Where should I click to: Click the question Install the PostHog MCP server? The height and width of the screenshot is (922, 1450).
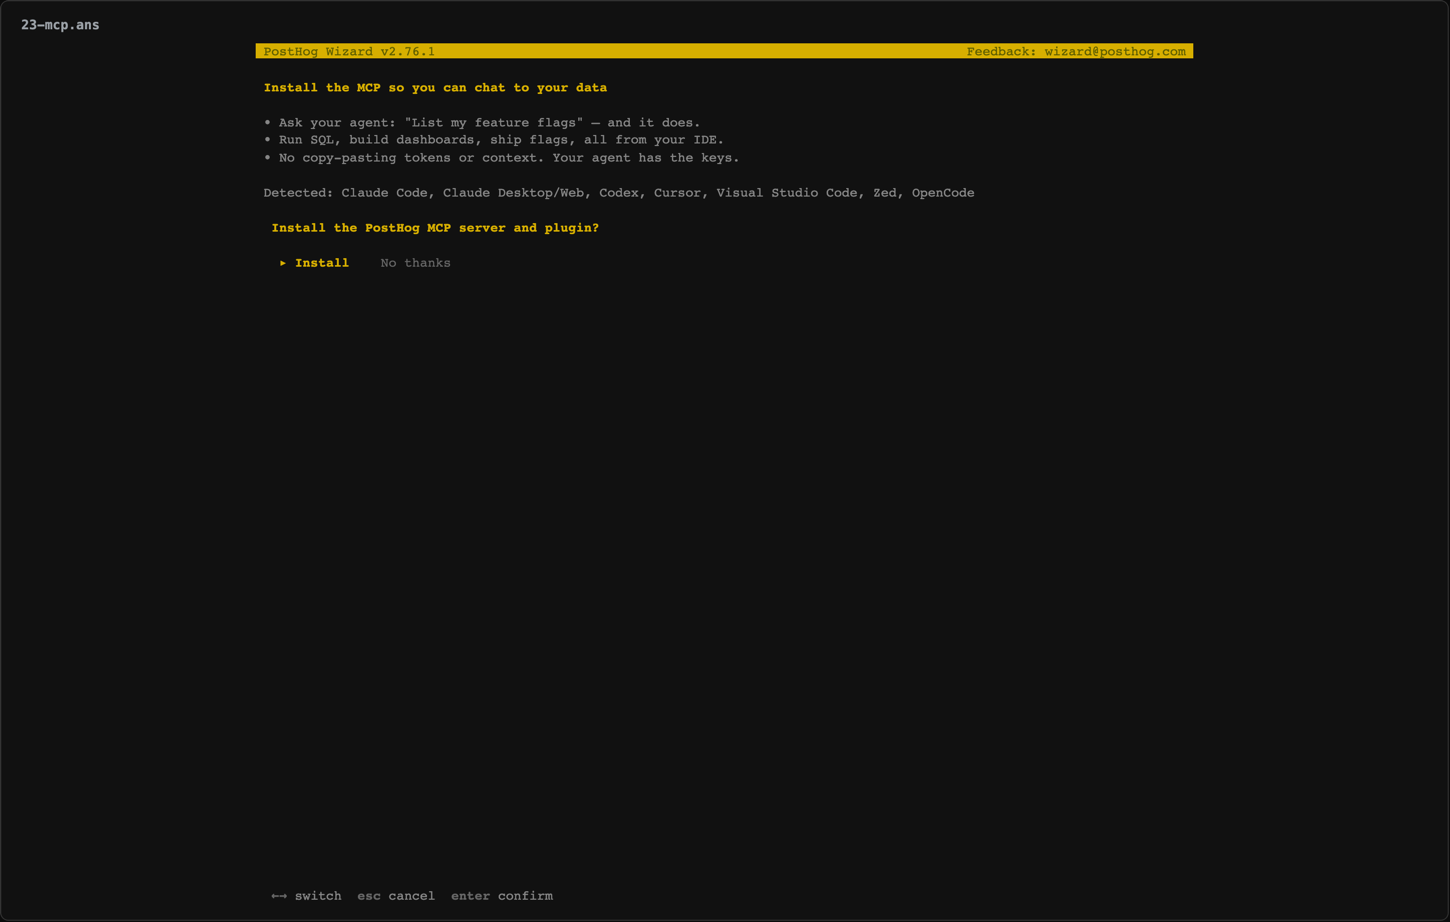(435, 228)
